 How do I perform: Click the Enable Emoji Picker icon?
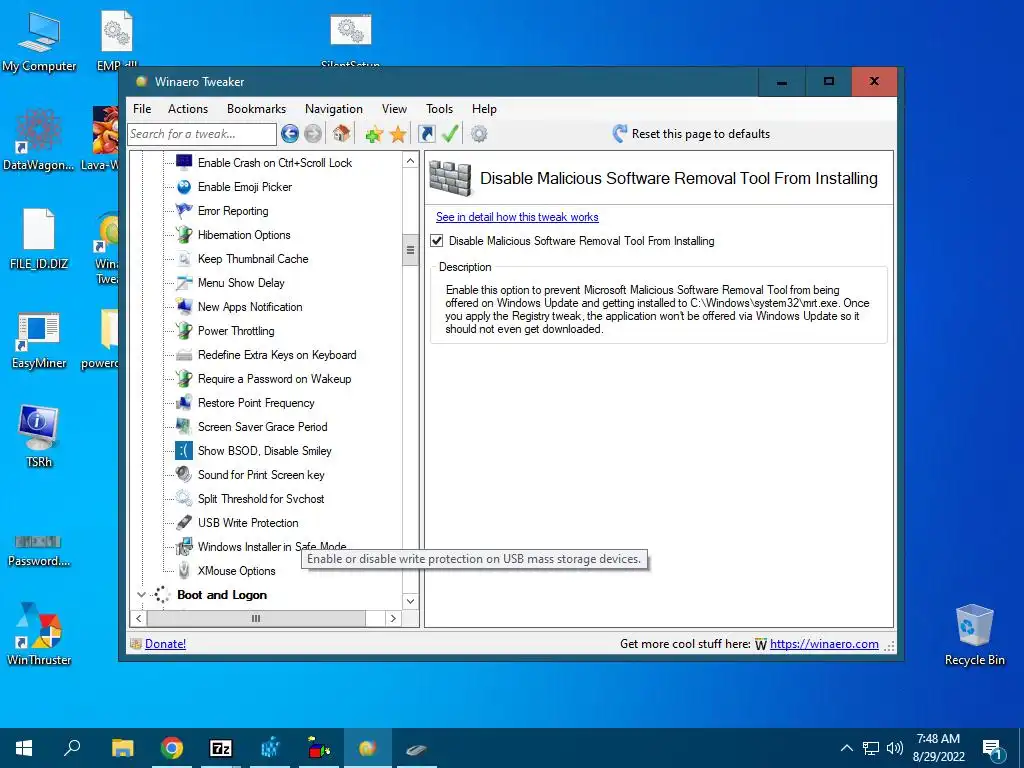tap(184, 186)
